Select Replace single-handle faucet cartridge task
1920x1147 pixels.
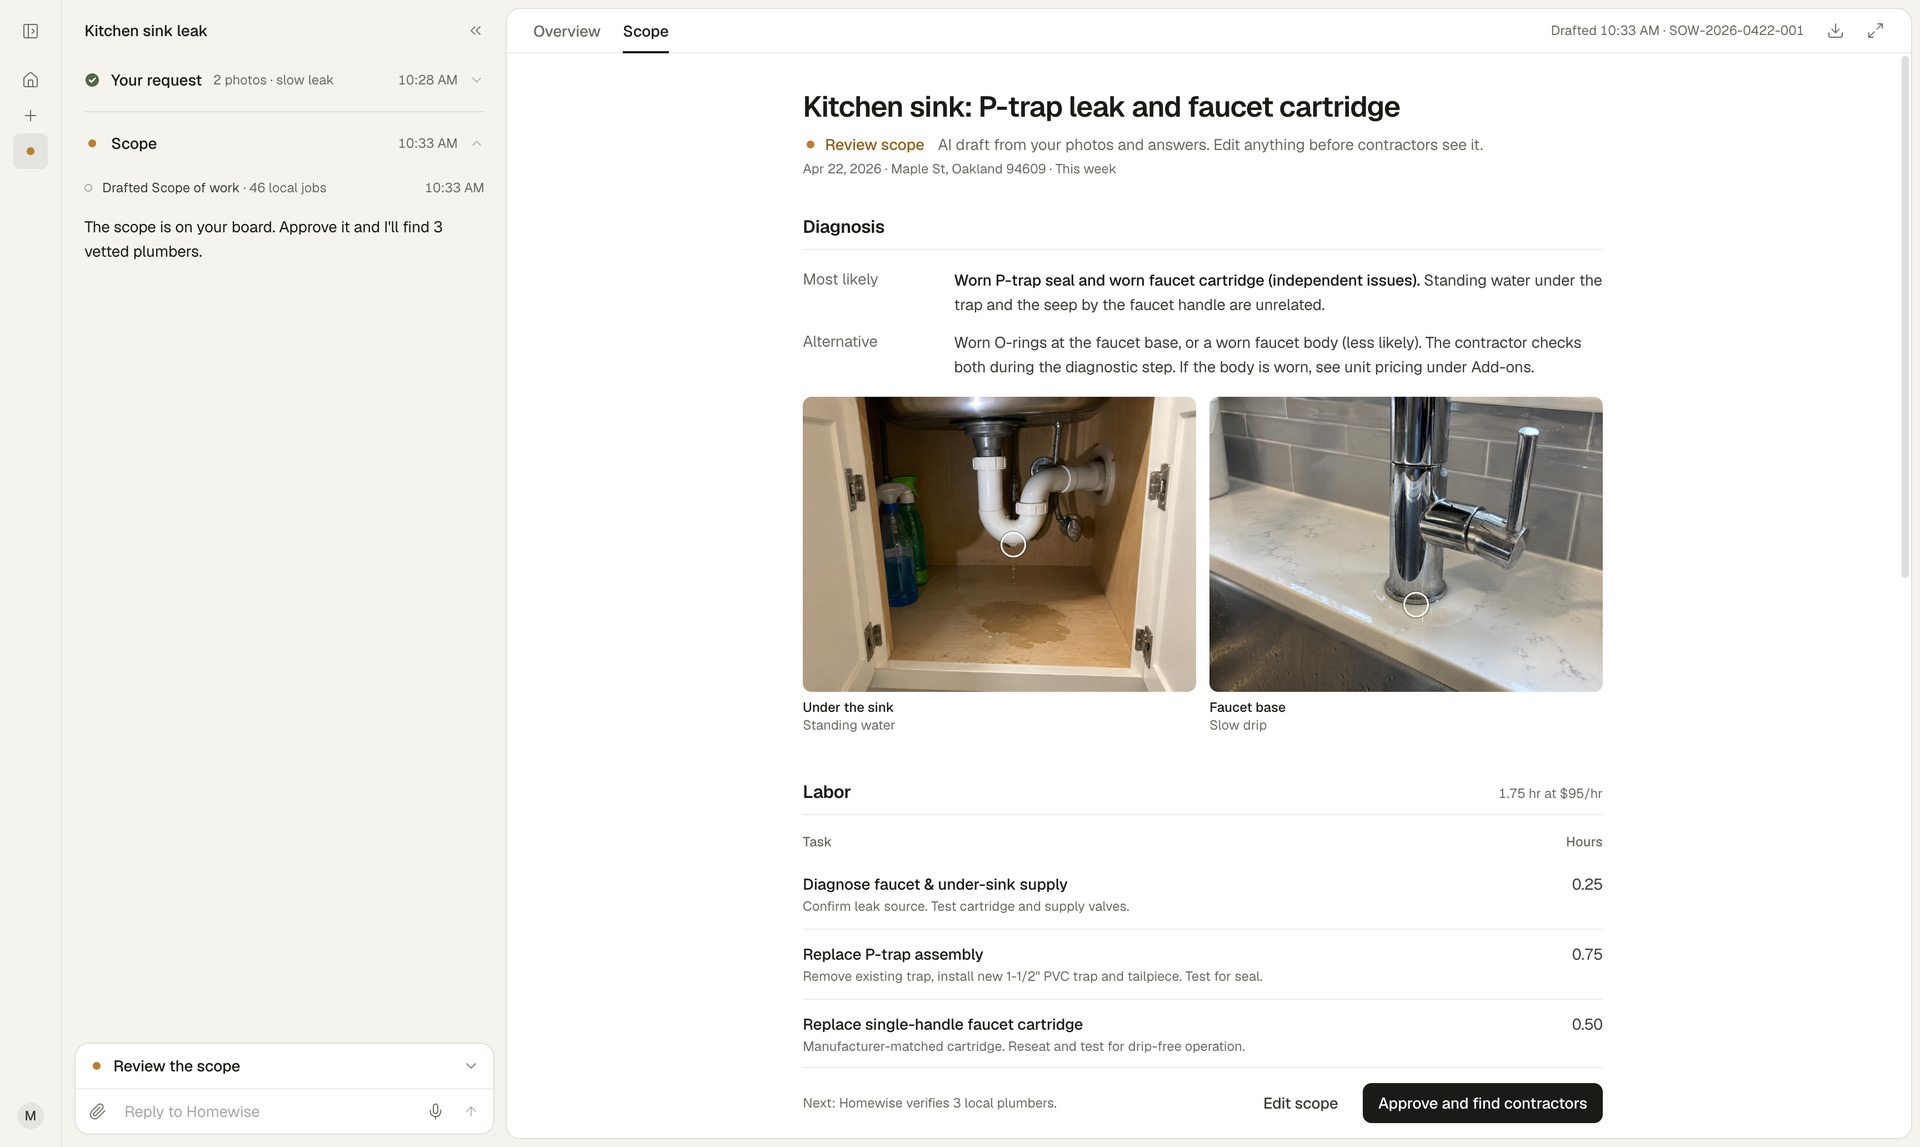point(1202,1034)
